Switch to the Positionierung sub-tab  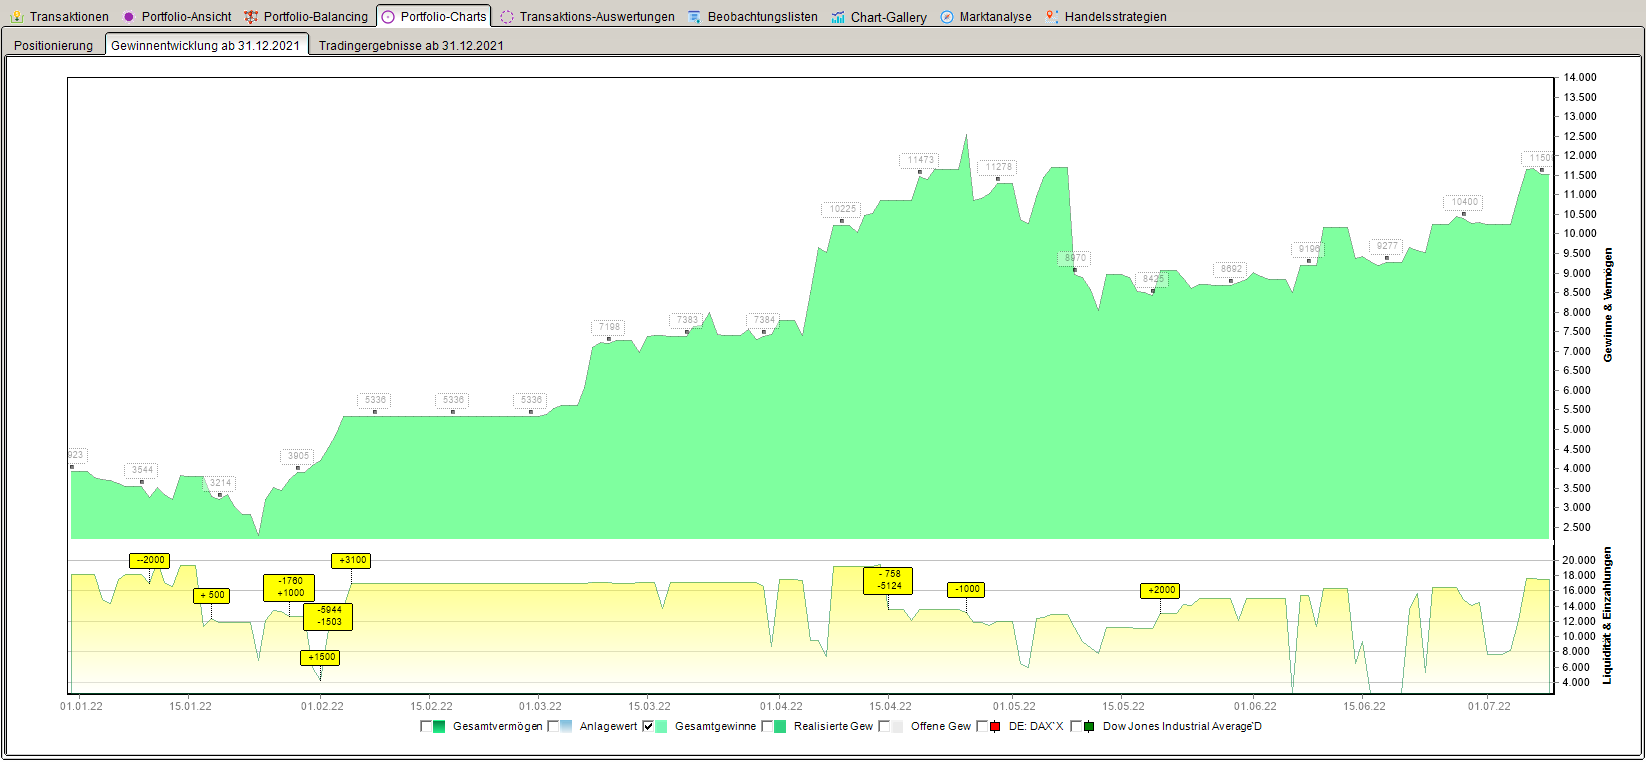pyautogui.click(x=54, y=45)
